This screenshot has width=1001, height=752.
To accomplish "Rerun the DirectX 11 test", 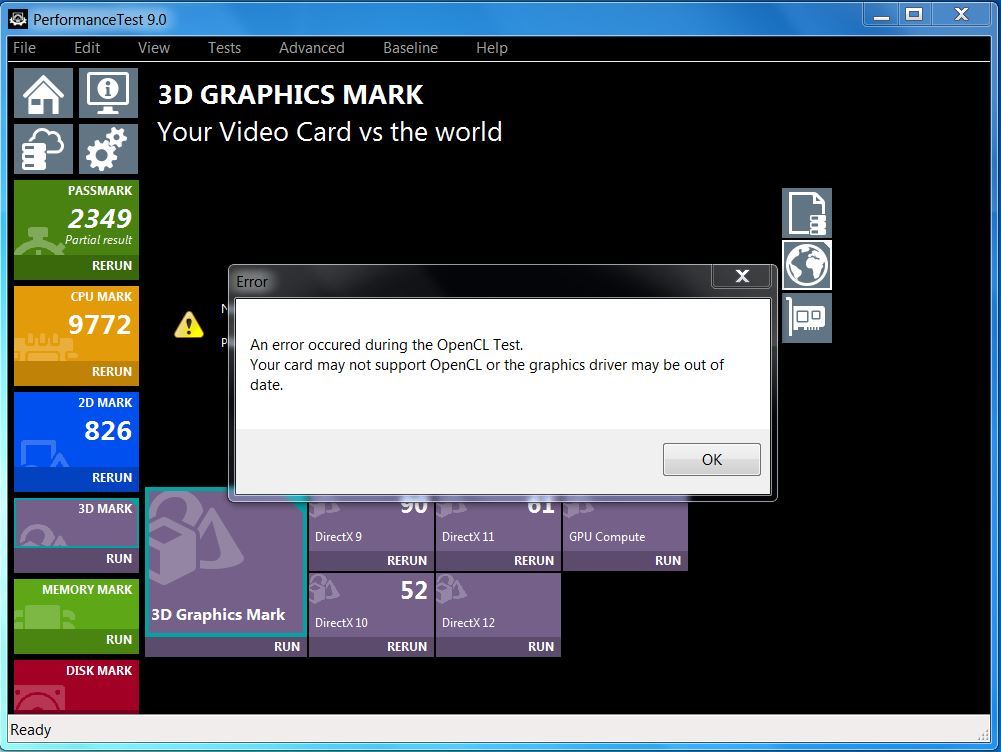I will point(498,560).
